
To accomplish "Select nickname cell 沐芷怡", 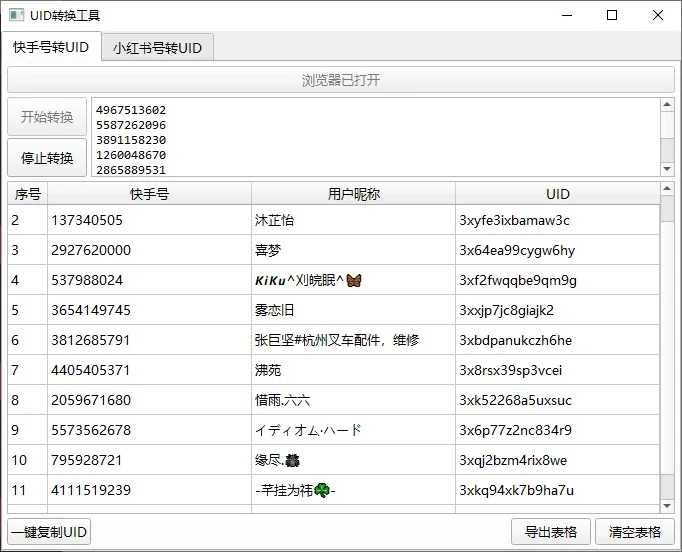I will (354, 220).
